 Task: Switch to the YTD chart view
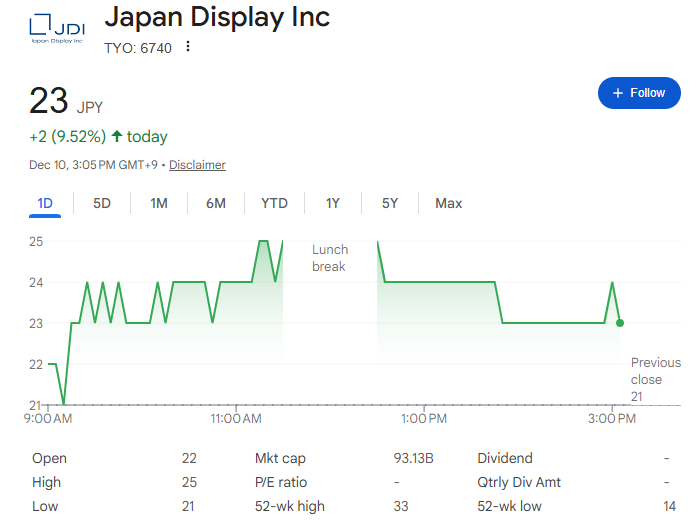click(x=274, y=203)
